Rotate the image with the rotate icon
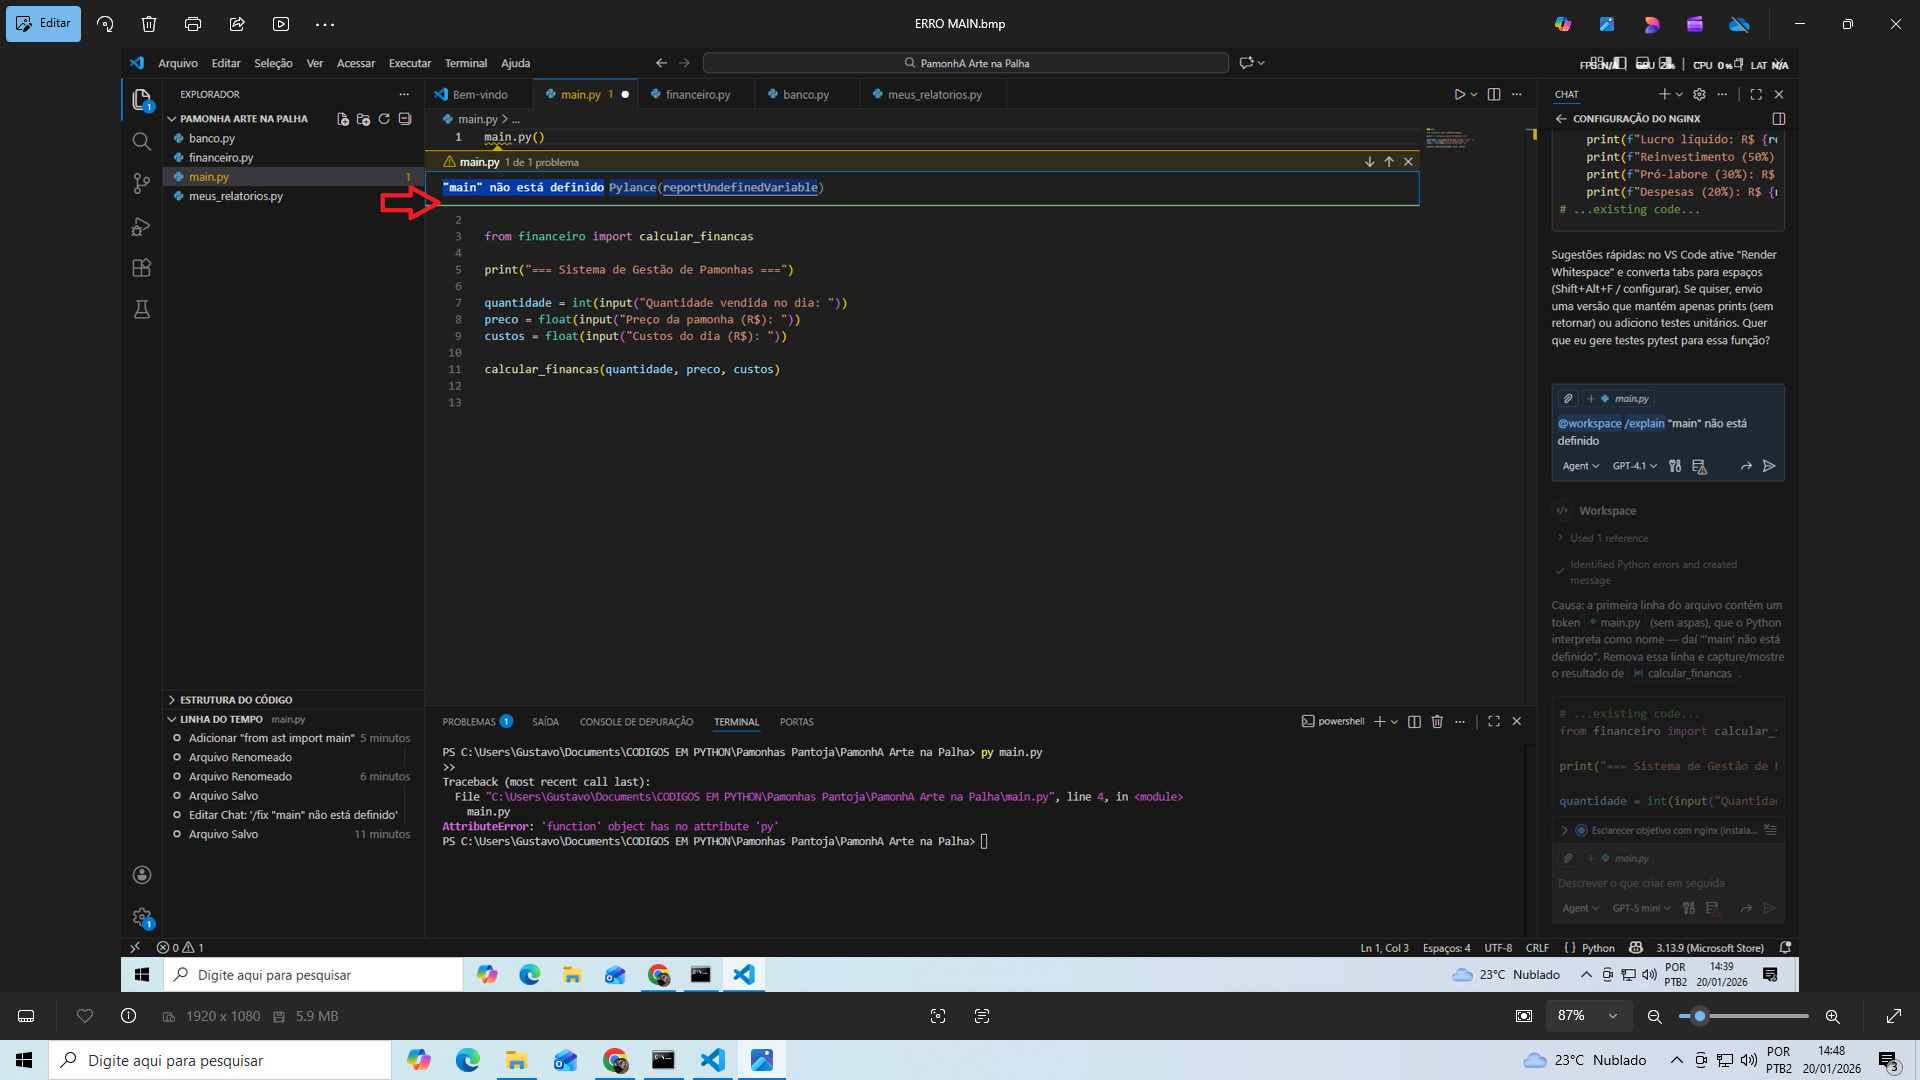 point(105,24)
